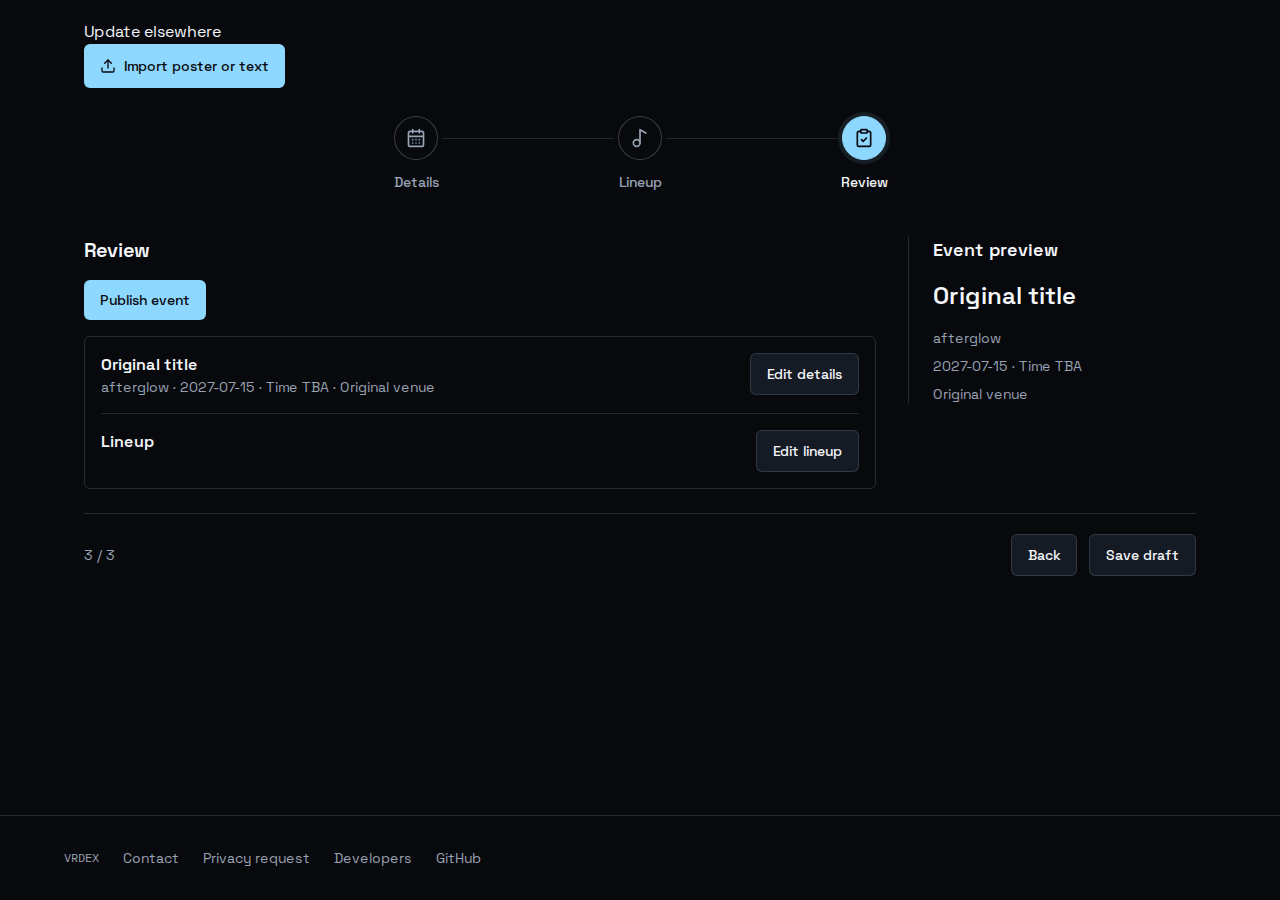Open the Lineup music note step
The height and width of the screenshot is (900, 1280).
point(640,138)
